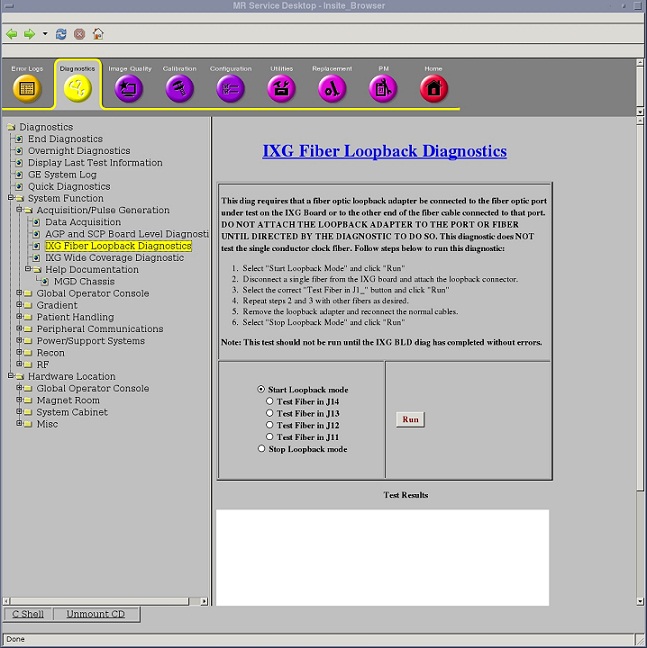Click the C Shell button
Screen dimensions: 647x648
[x=28, y=614]
